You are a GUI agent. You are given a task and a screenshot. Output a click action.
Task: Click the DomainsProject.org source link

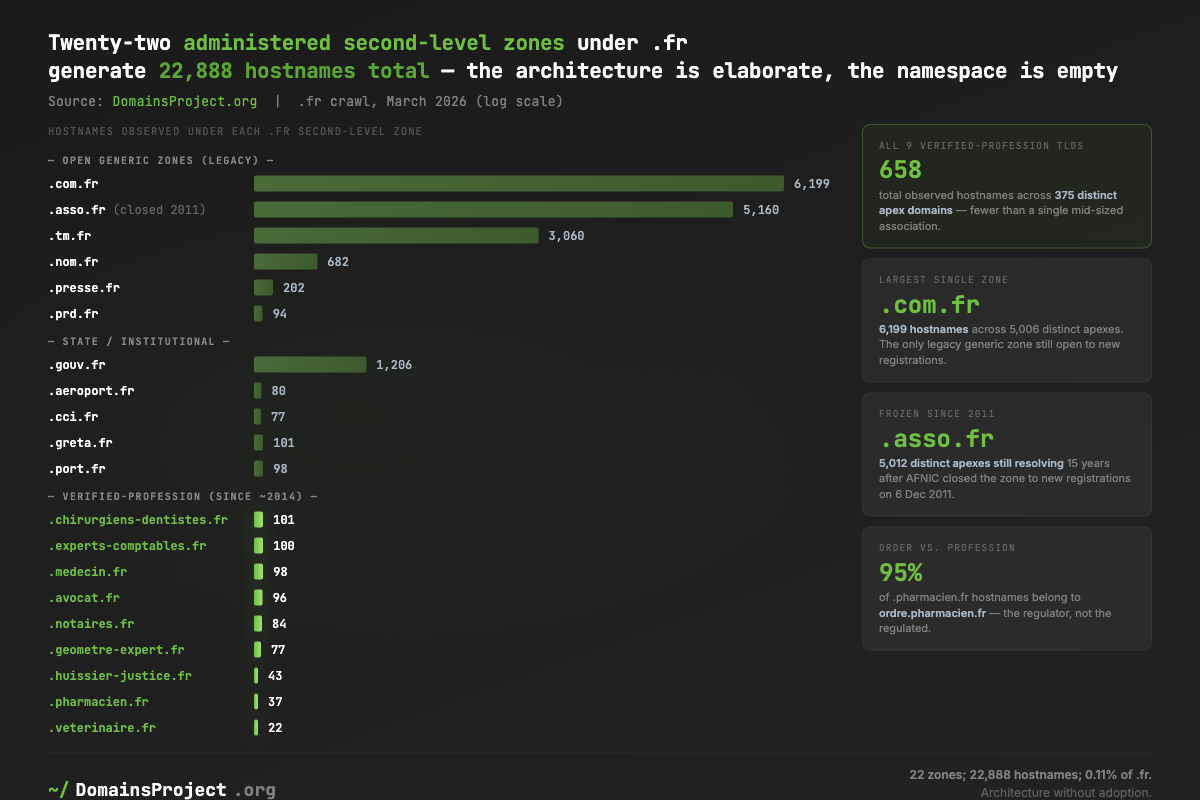(x=184, y=101)
